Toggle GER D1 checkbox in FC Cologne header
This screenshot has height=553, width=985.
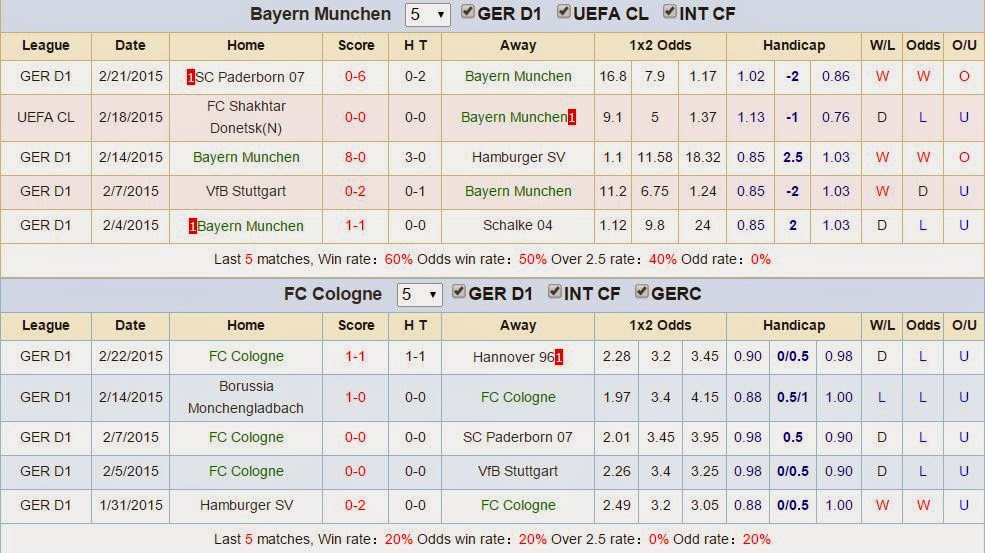(459, 293)
